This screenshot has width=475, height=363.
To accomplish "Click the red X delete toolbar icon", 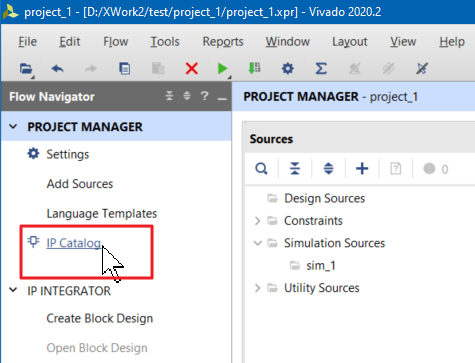I will [x=192, y=69].
